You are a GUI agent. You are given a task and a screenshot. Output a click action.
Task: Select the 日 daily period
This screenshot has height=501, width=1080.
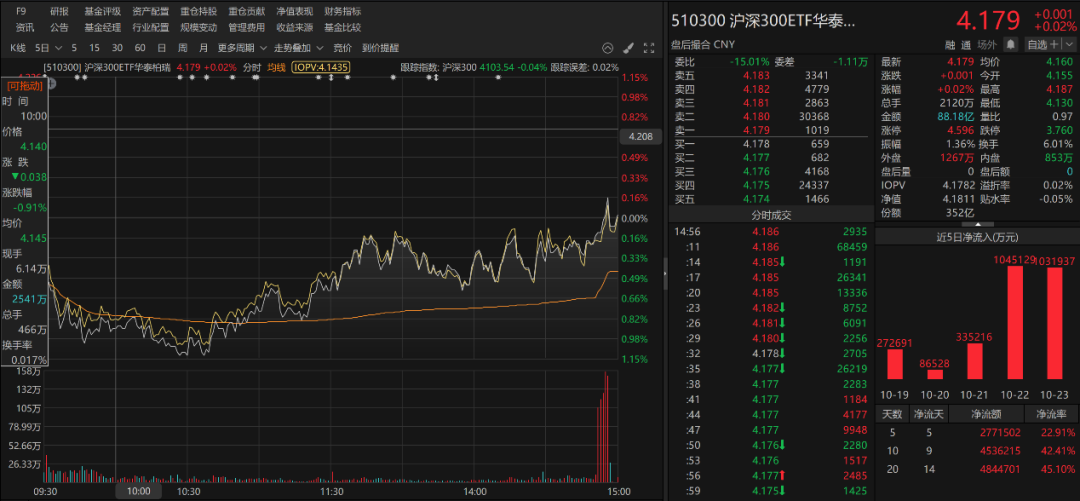(161, 48)
